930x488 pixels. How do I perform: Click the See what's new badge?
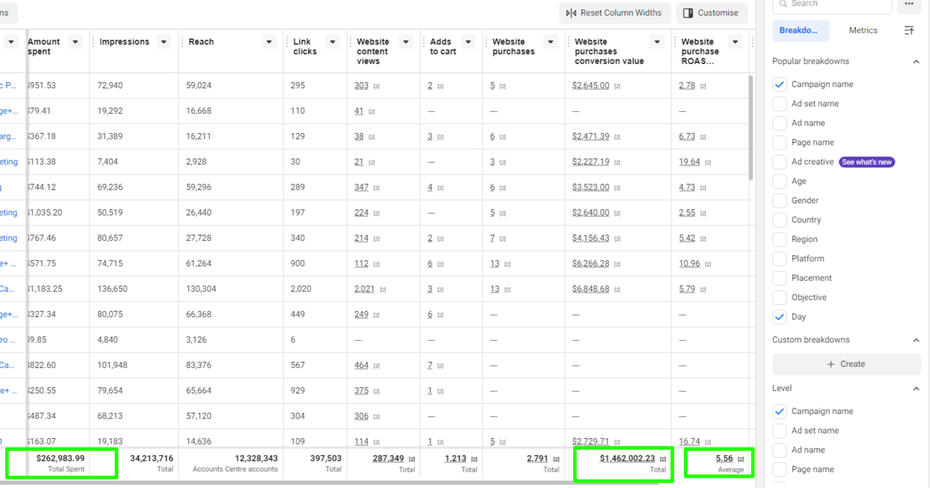(866, 162)
